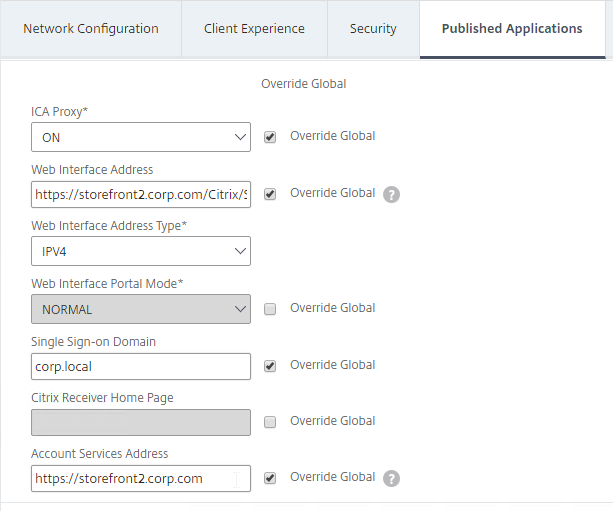Click the Single Sign-on Domain label

[93, 342]
